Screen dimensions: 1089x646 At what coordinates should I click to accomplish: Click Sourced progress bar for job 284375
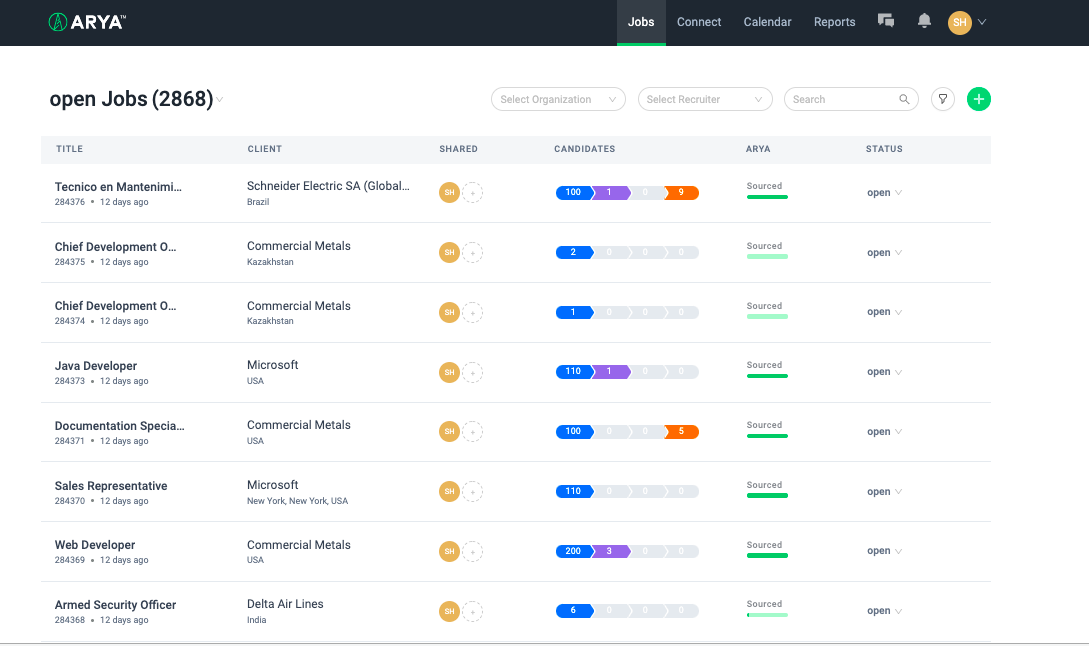tap(767, 256)
